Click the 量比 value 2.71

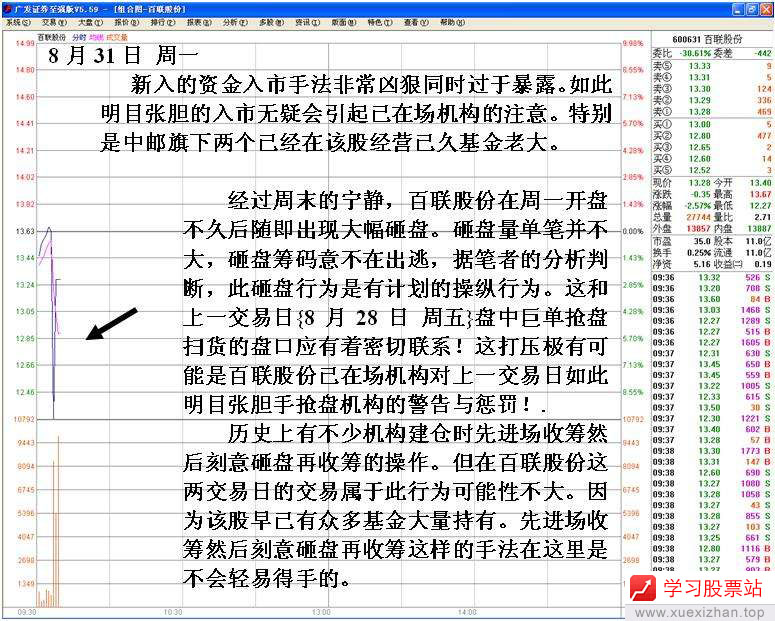click(x=763, y=217)
